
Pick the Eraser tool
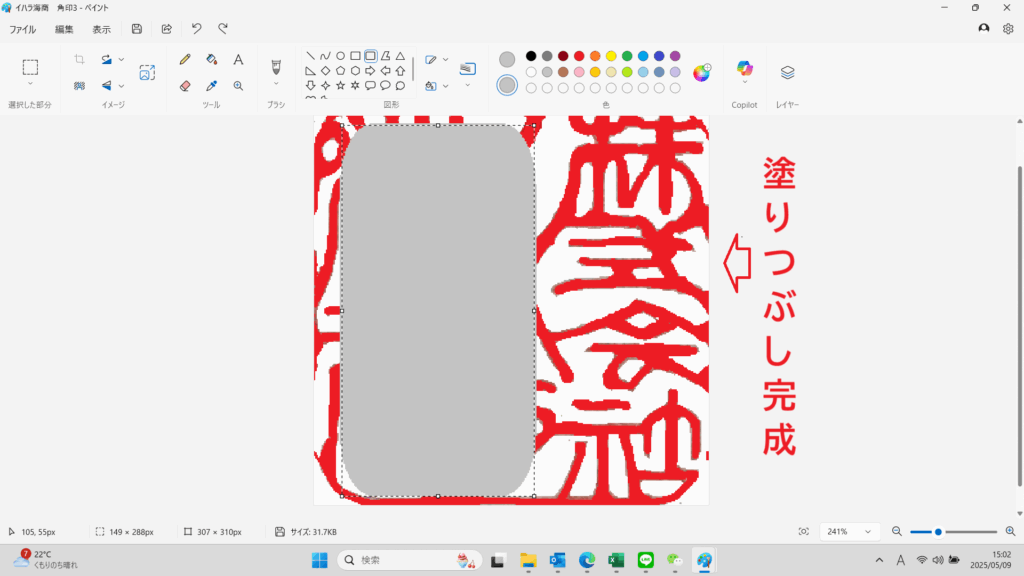pyautogui.click(x=185, y=86)
